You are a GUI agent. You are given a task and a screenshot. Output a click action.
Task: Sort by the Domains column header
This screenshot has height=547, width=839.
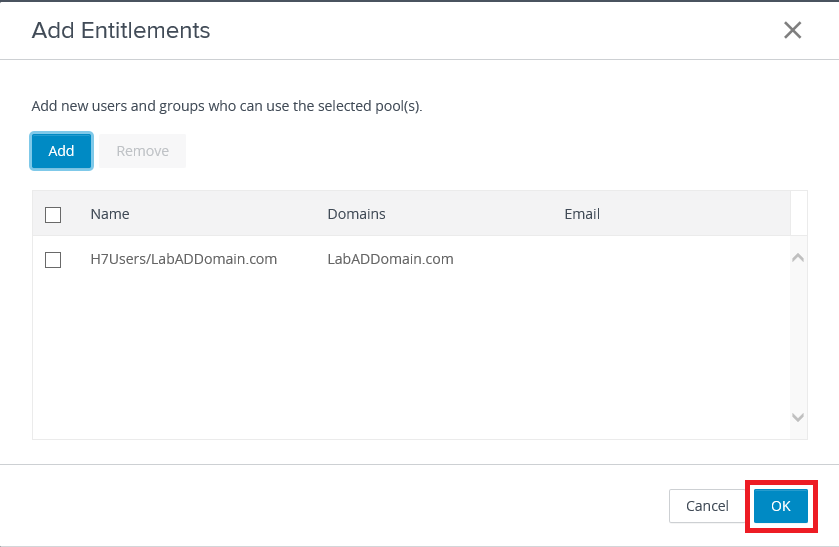pos(356,214)
